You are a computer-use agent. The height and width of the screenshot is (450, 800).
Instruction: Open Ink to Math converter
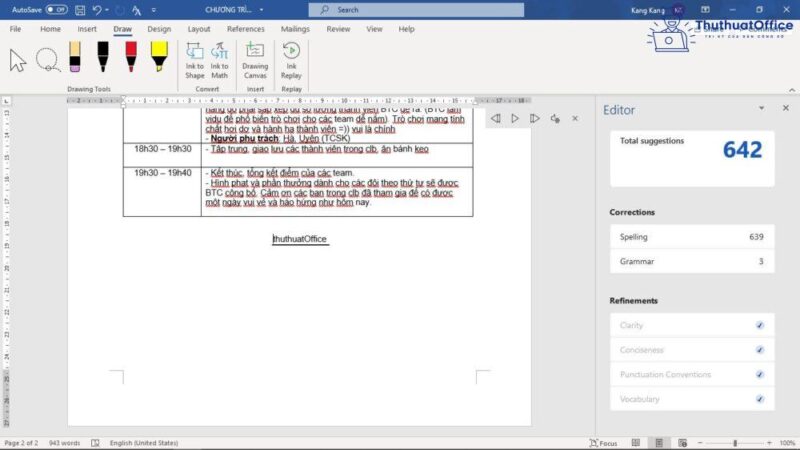coord(219,60)
